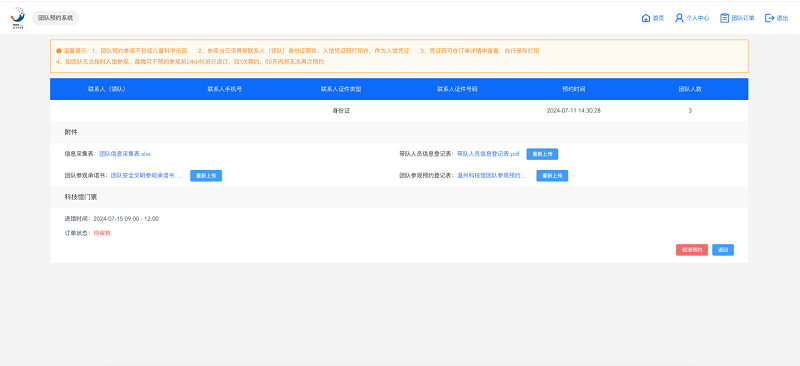Cancel the reservation with 取消预约

[x=692, y=250]
